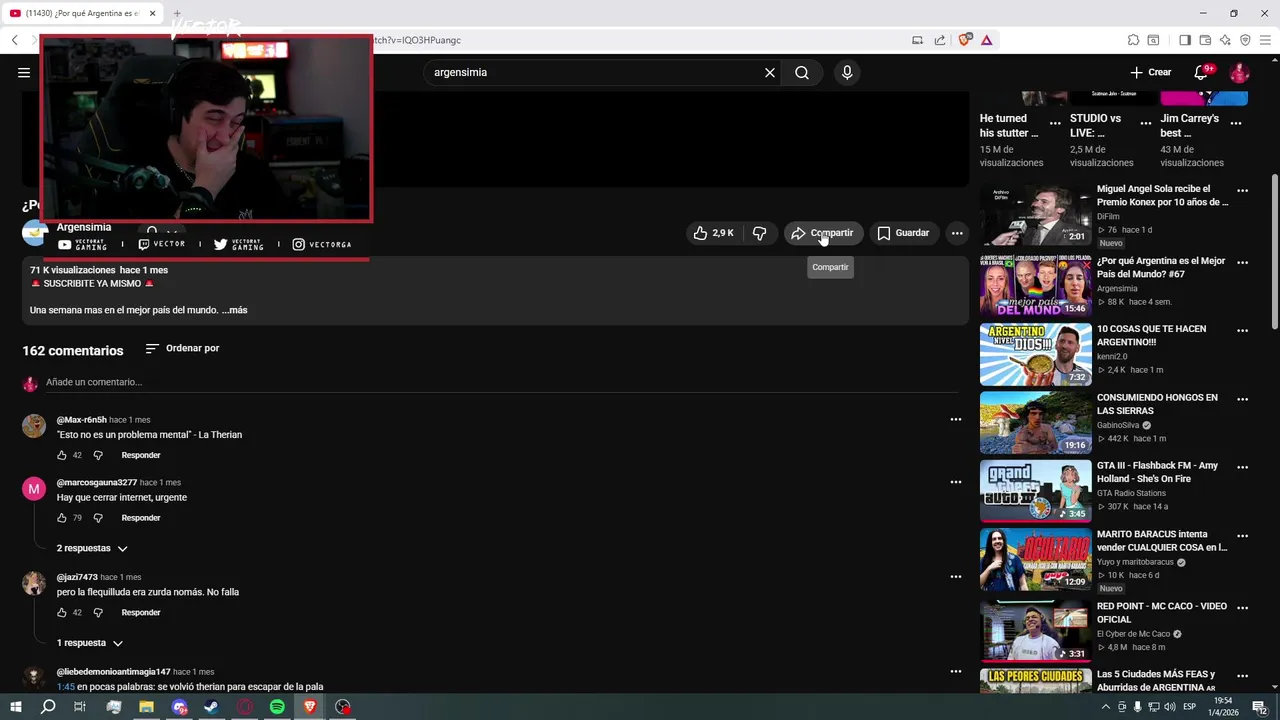Open the Miguel Angel Sola Konex video thumbnail

pos(1035,215)
